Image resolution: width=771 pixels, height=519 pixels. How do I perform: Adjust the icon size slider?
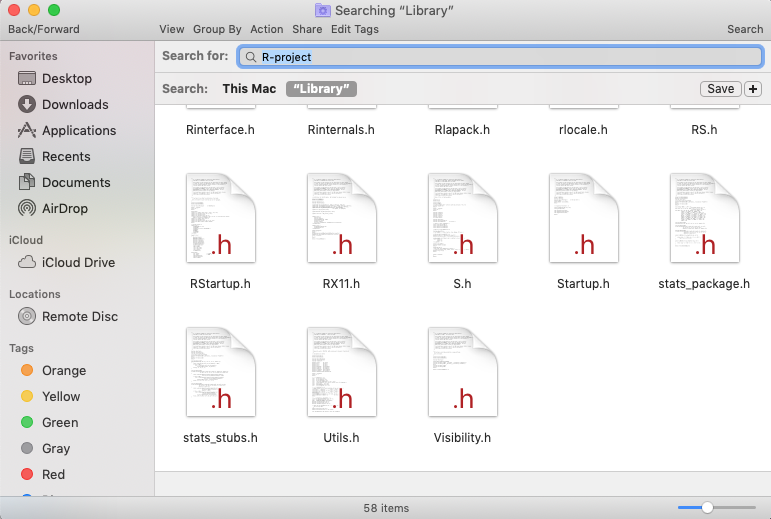pyautogui.click(x=707, y=508)
